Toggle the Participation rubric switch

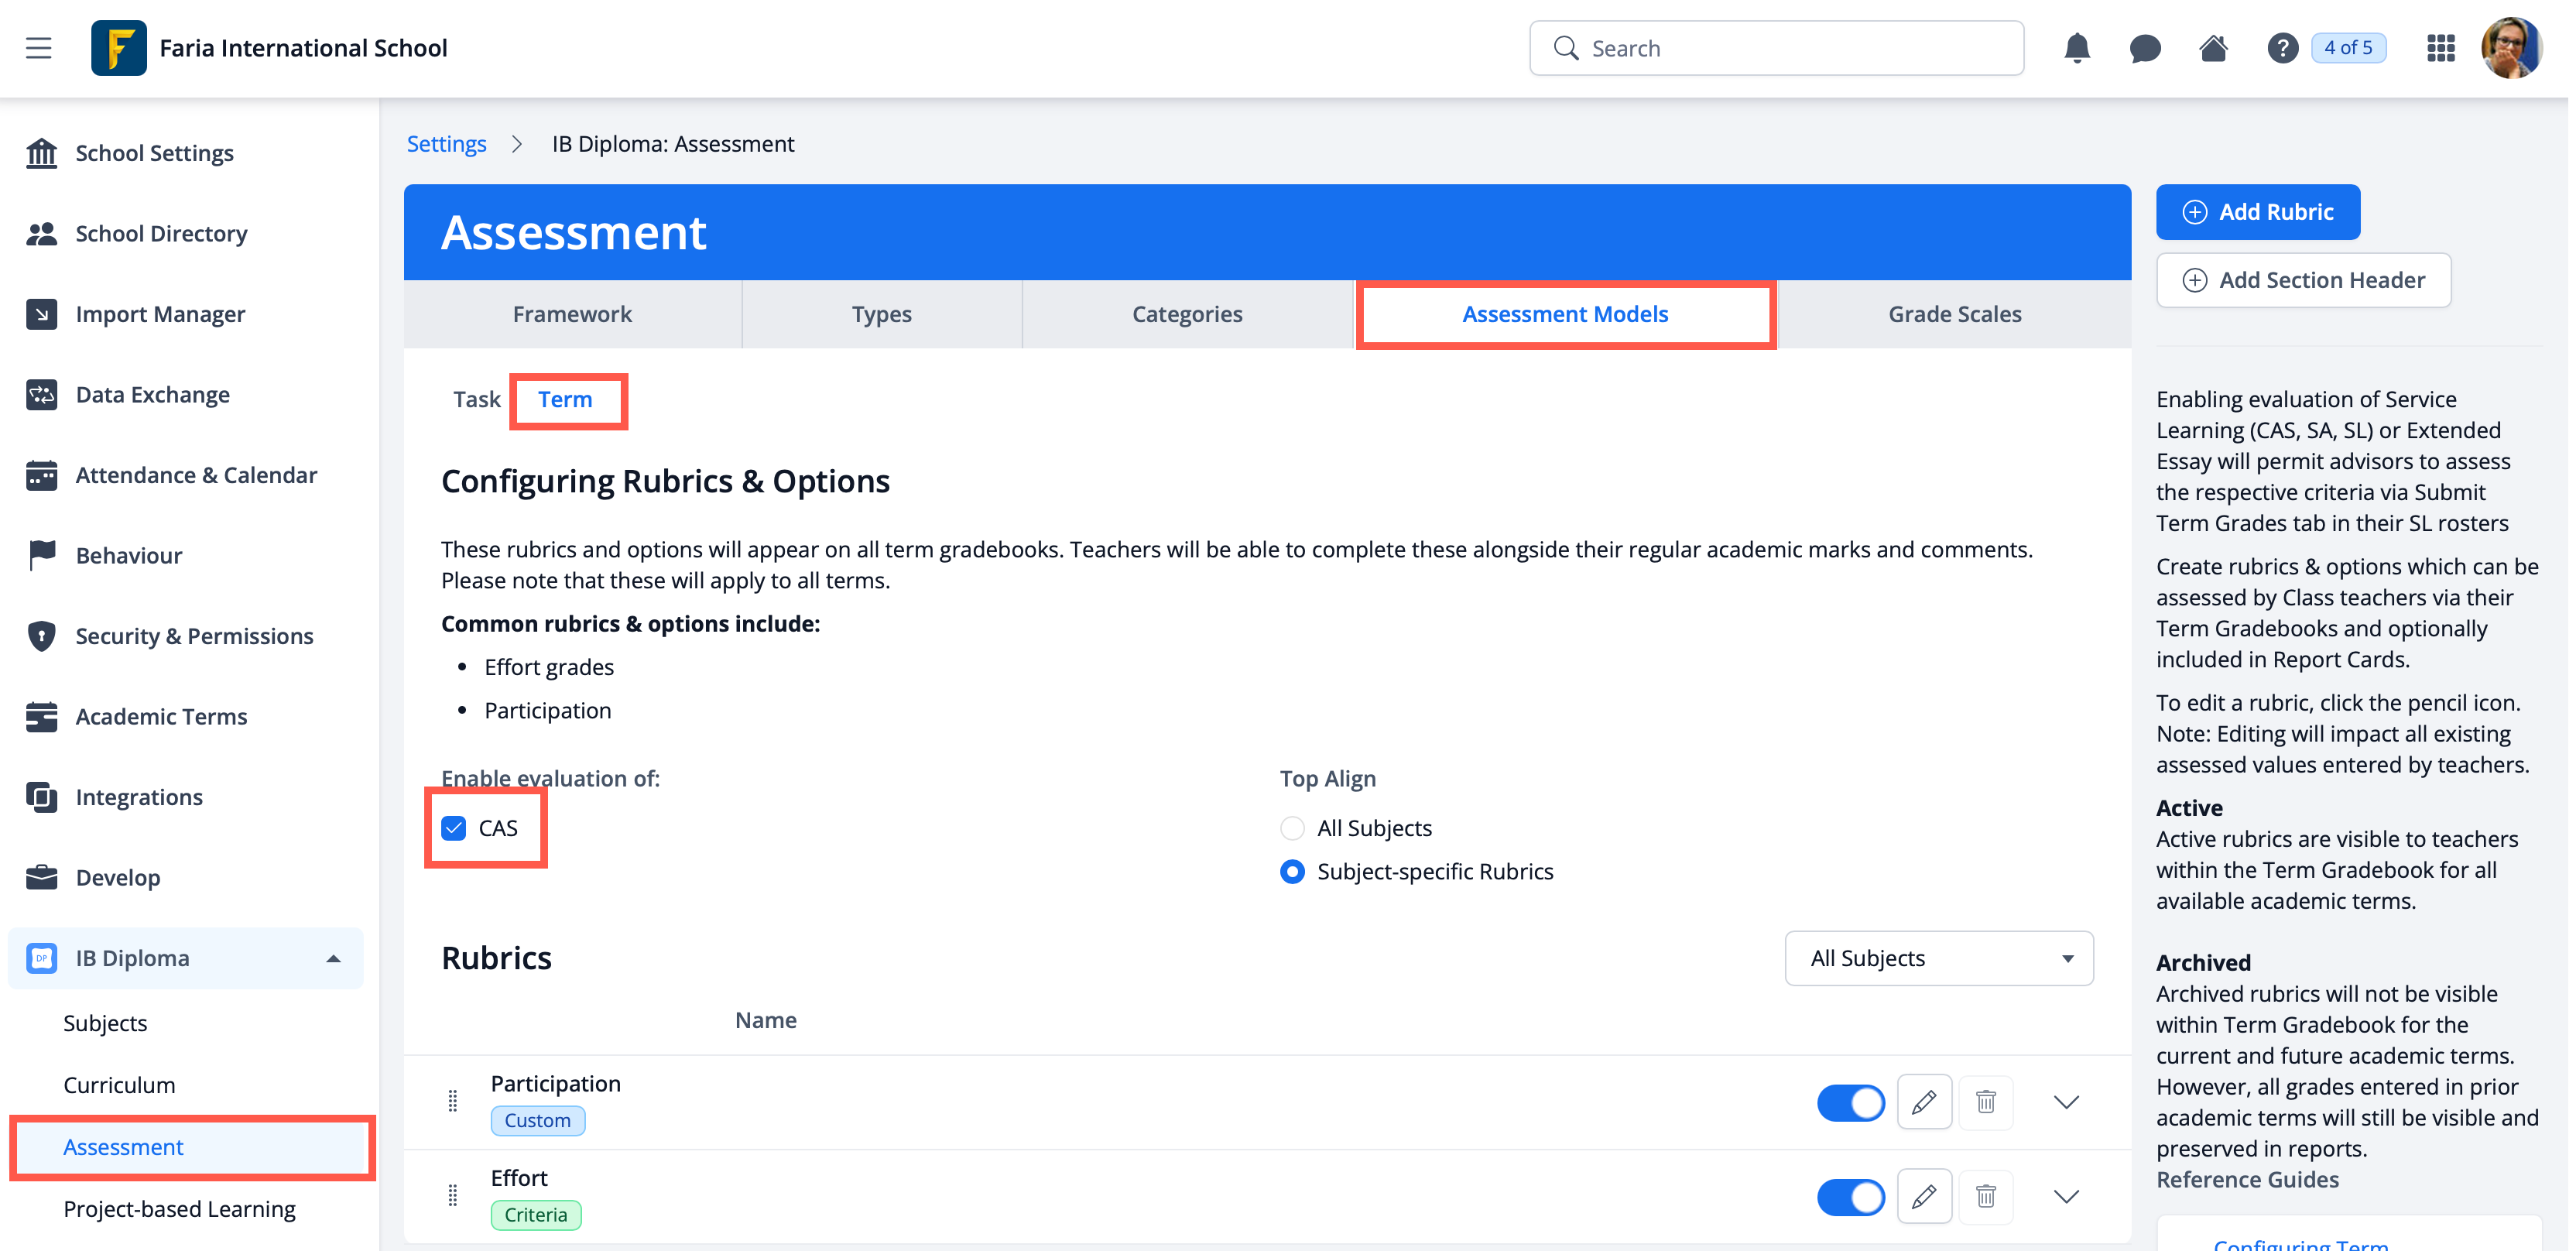tap(1850, 1102)
